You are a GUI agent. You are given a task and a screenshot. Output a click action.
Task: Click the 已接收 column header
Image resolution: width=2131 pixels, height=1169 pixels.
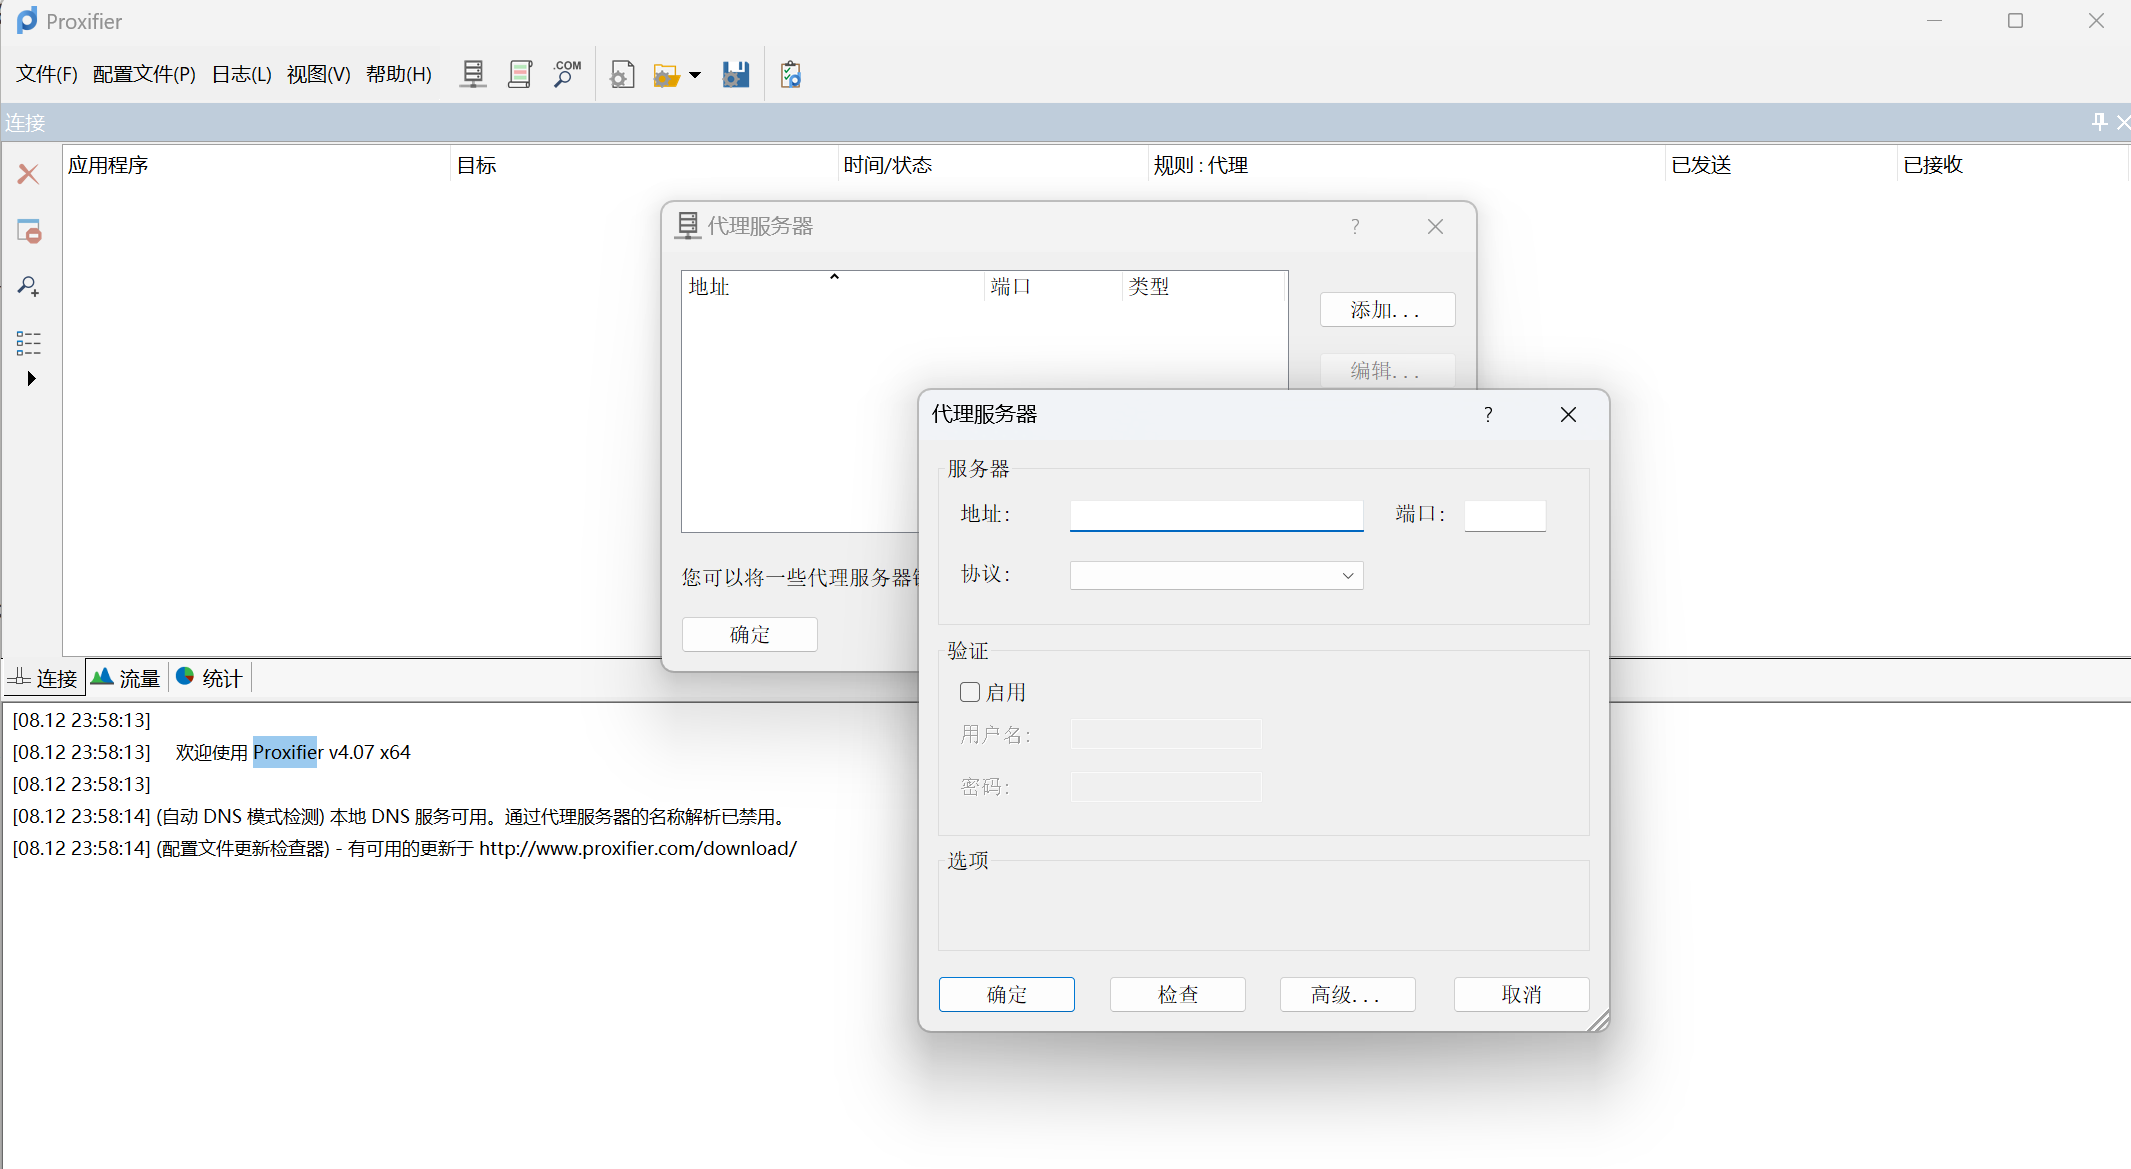(2012, 165)
